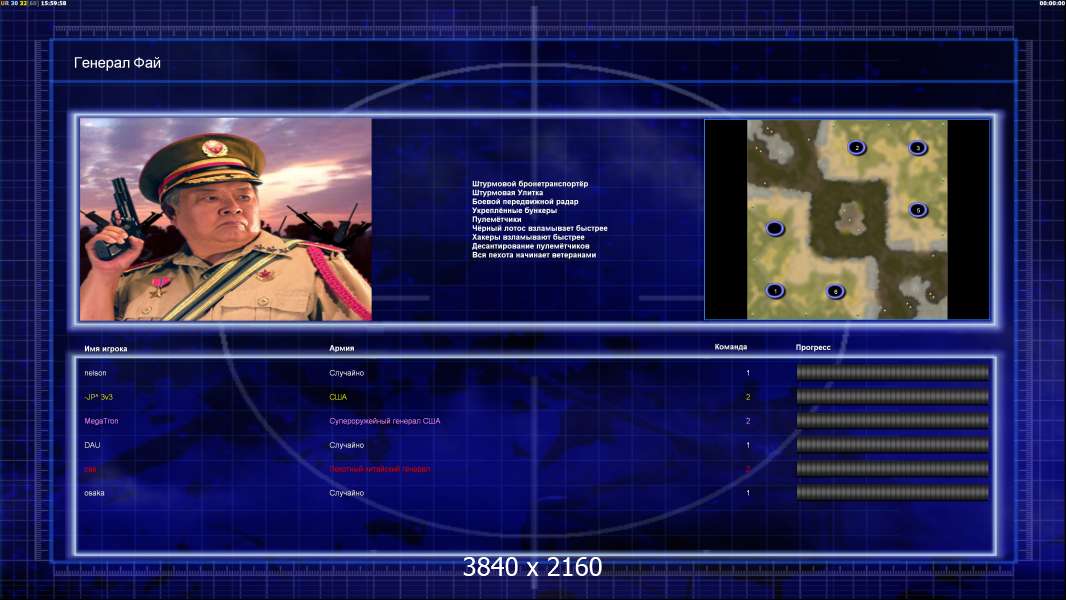Click team number 1 in nelson's row
The width and height of the screenshot is (1066, 600).
748,373
